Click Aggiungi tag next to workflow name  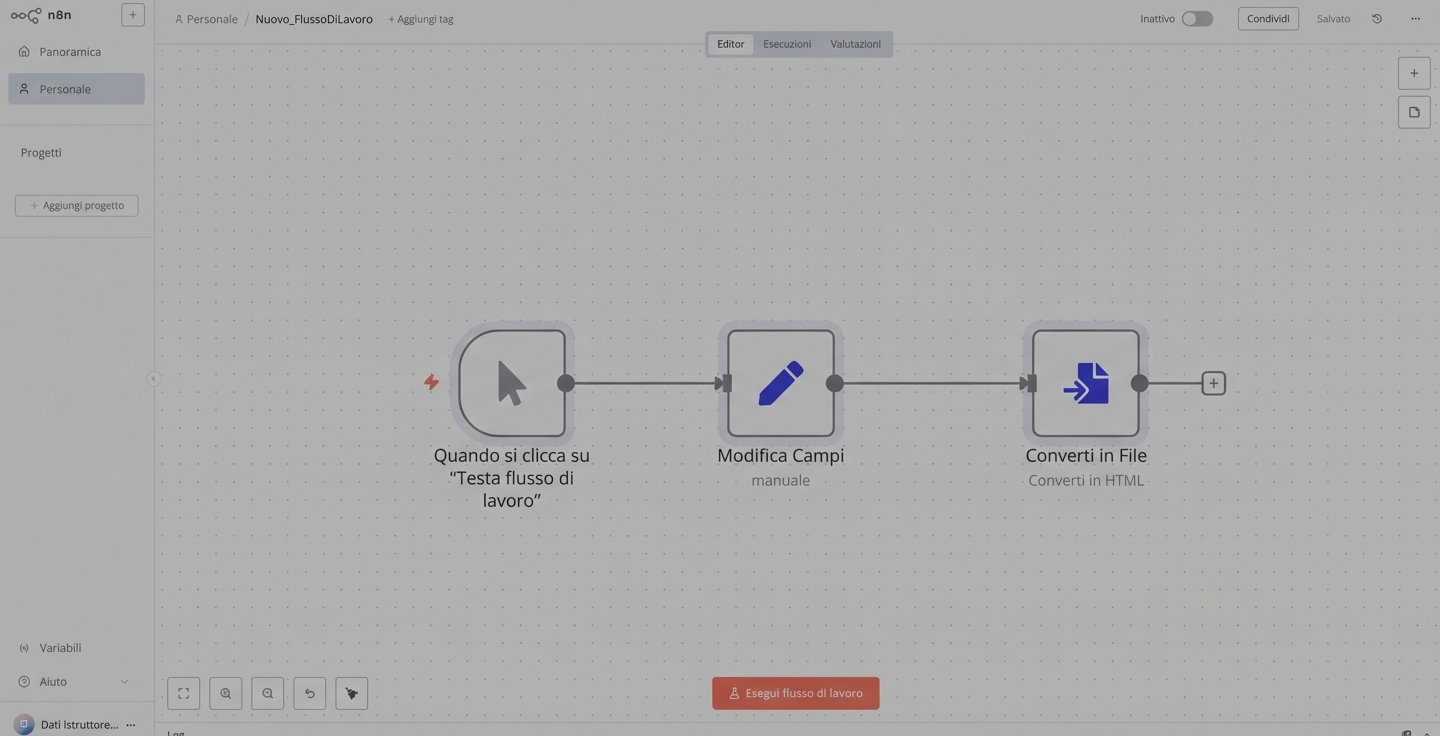[421, 19]
